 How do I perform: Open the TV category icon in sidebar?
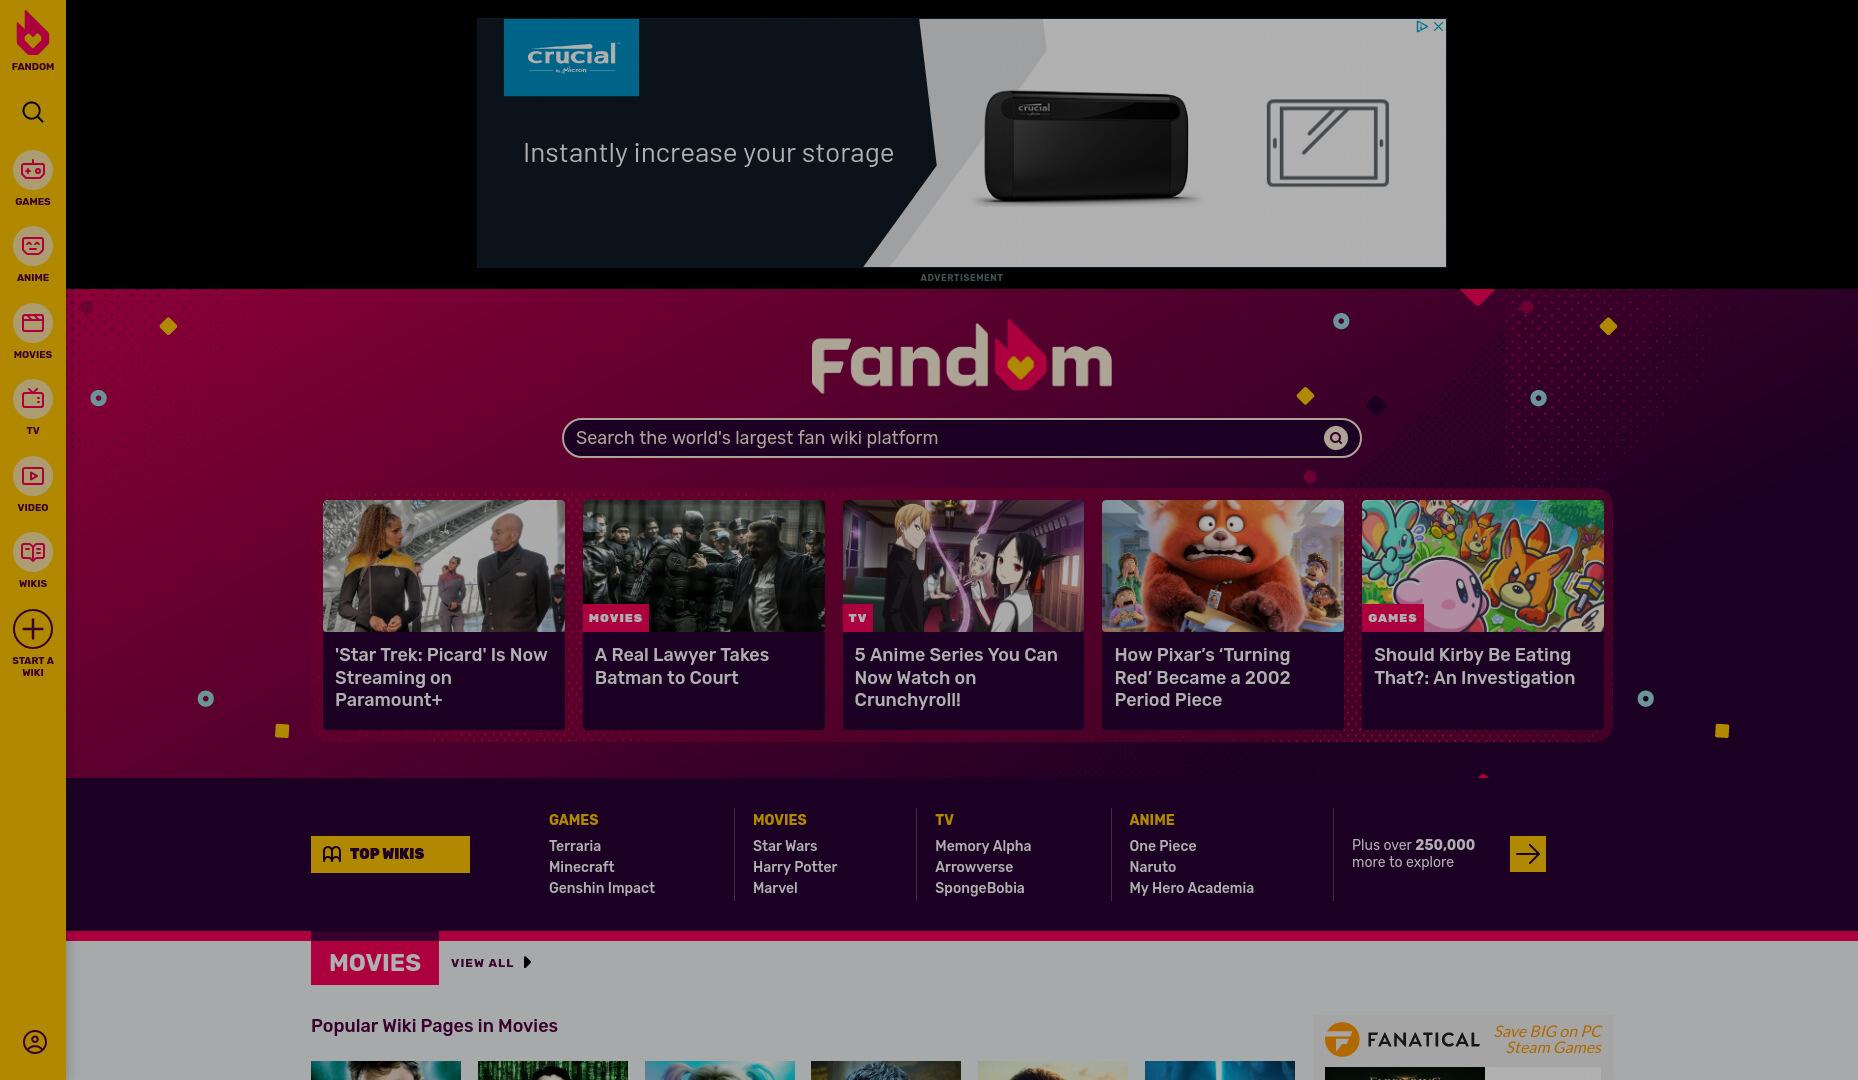(x=33, y=399)
